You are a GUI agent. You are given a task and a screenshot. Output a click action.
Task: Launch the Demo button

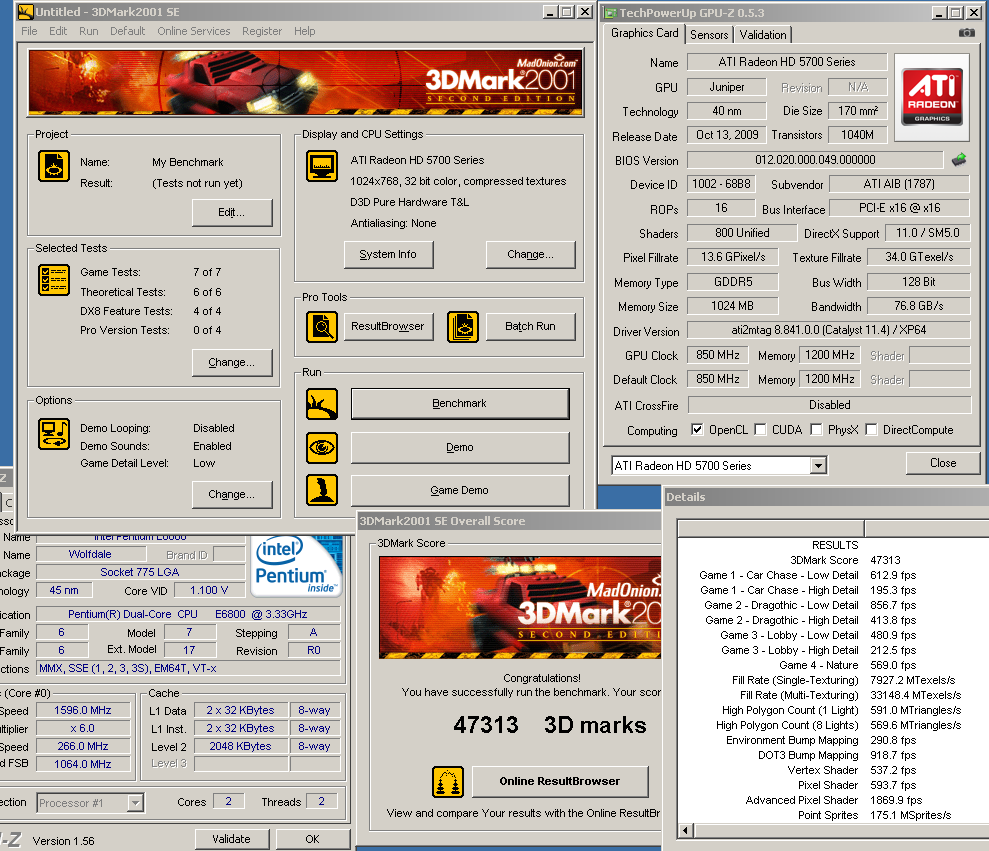tap(460, 447)
